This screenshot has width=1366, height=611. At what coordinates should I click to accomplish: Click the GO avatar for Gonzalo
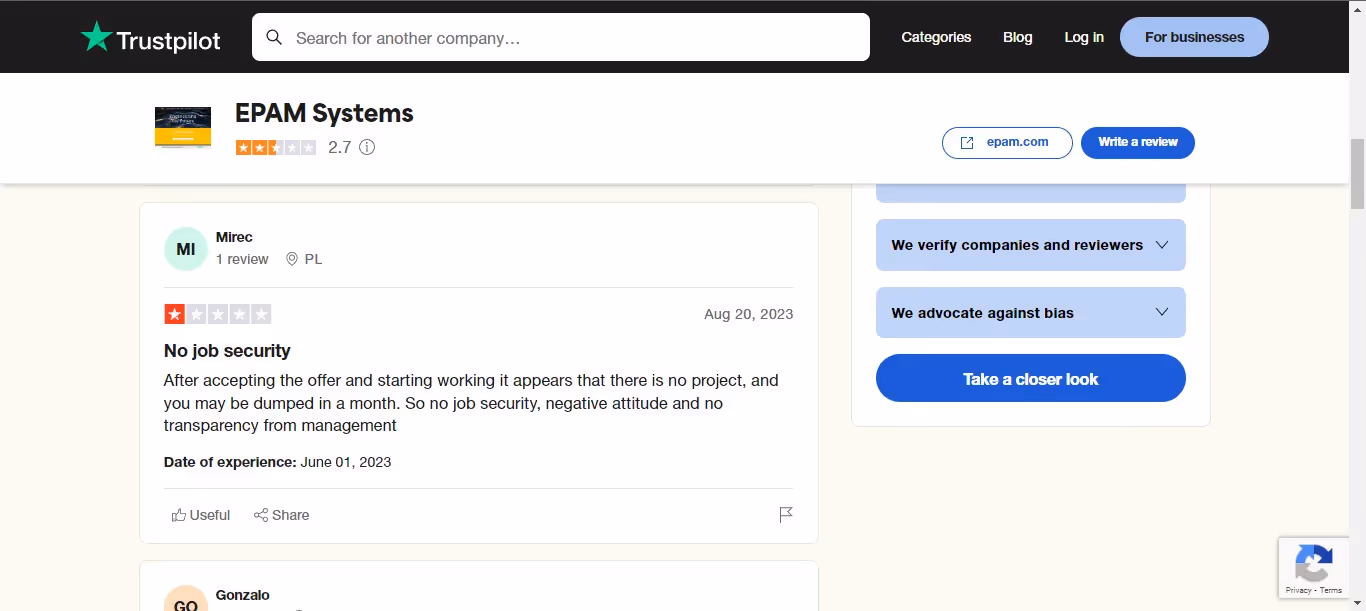(x=186, y=598)
